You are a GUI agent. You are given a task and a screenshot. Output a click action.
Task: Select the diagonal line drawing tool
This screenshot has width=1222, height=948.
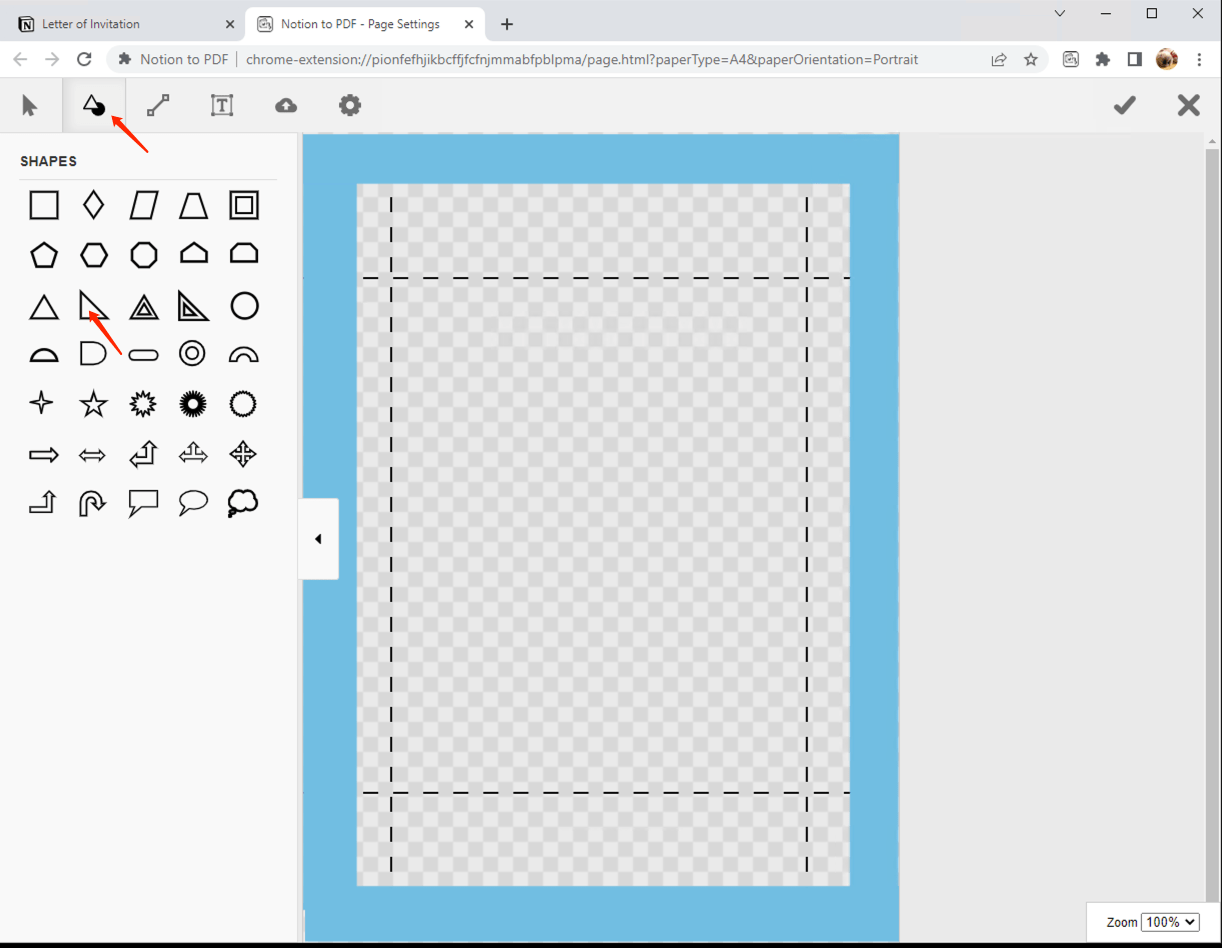click(x=157, y=105)
